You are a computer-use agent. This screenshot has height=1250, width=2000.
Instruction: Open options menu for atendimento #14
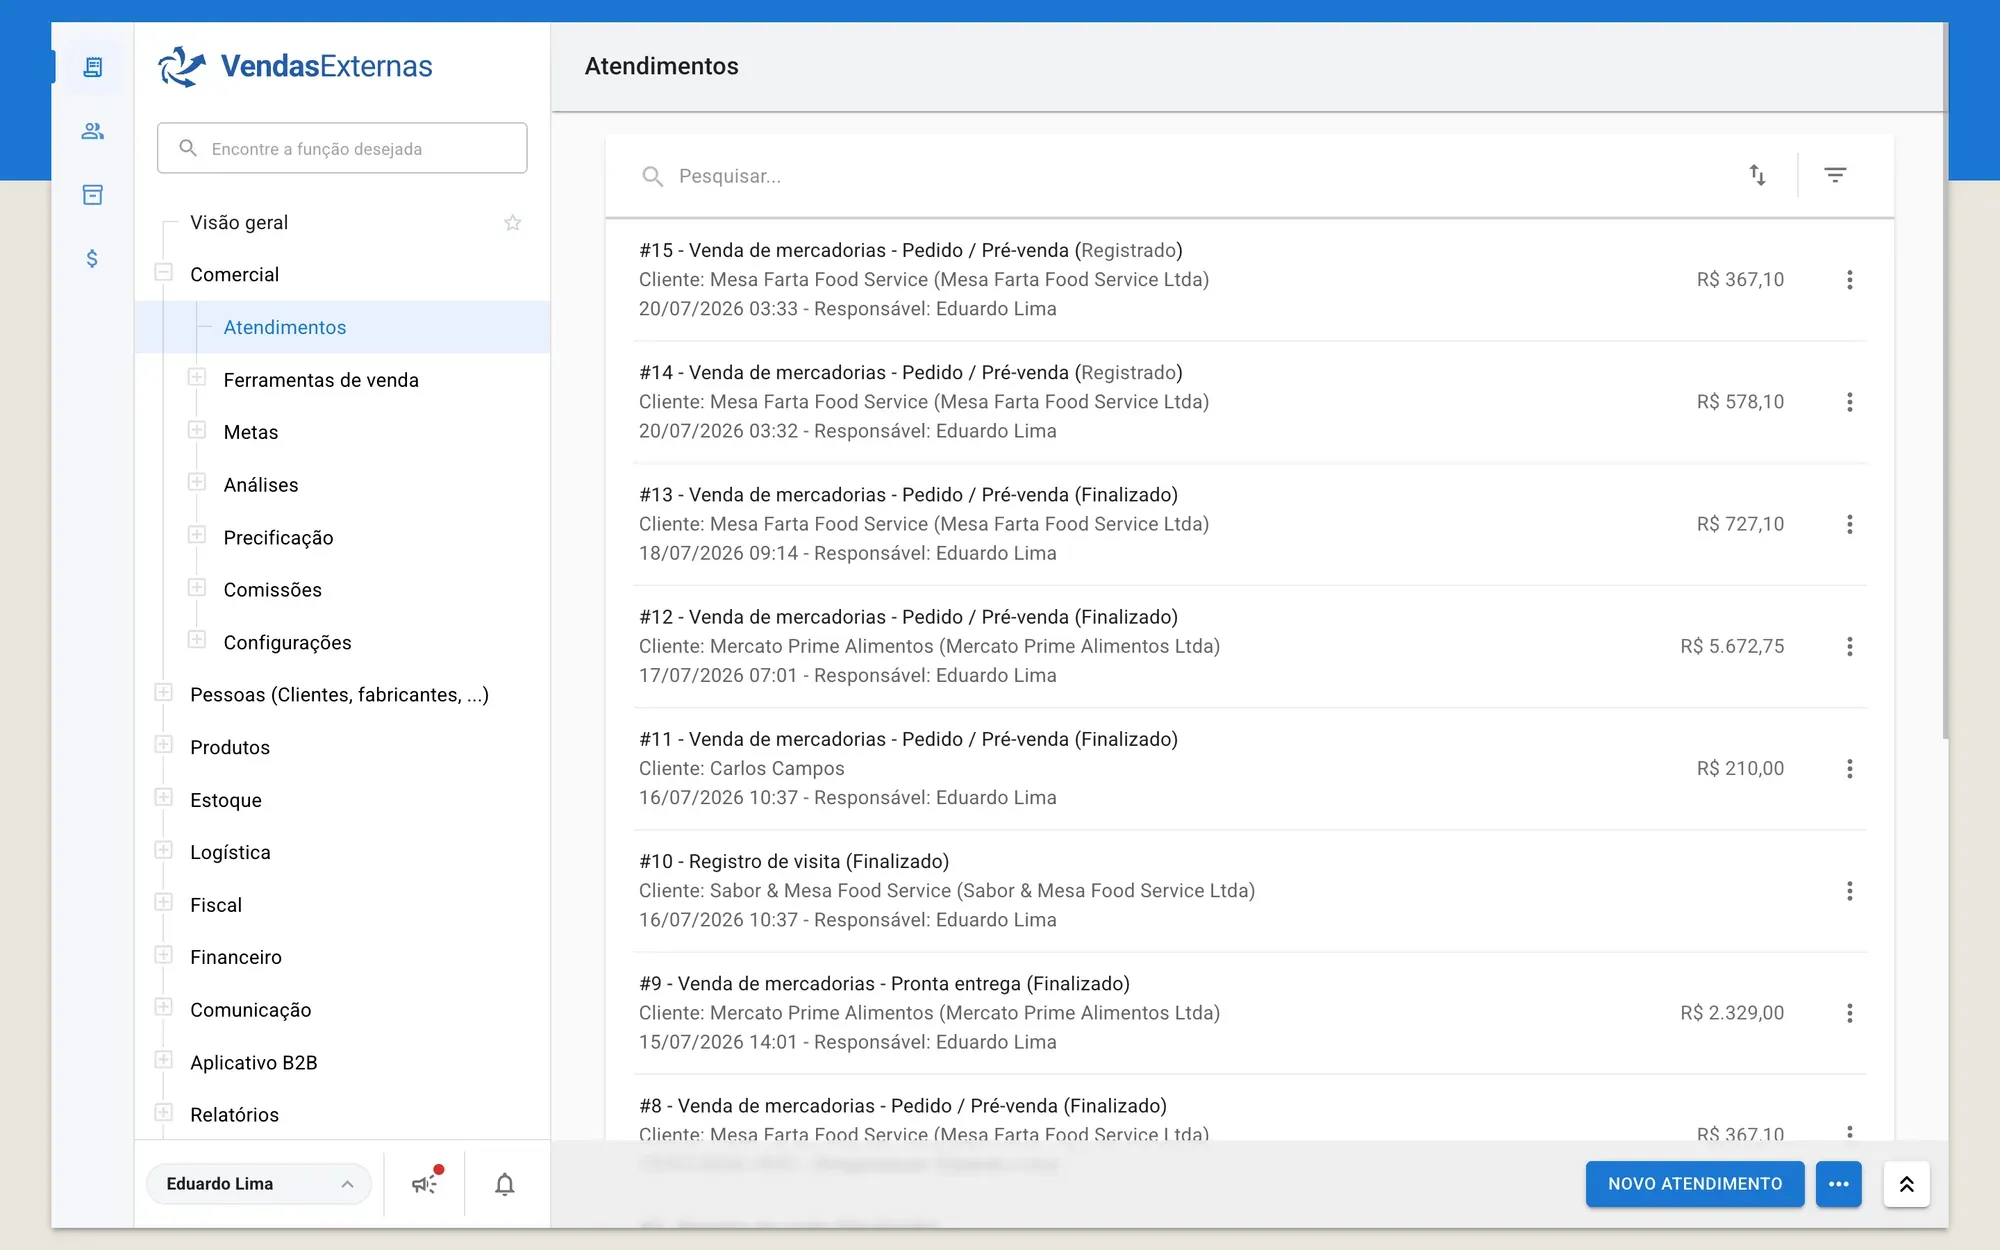pyautogui.click(x=1850, y=402)
